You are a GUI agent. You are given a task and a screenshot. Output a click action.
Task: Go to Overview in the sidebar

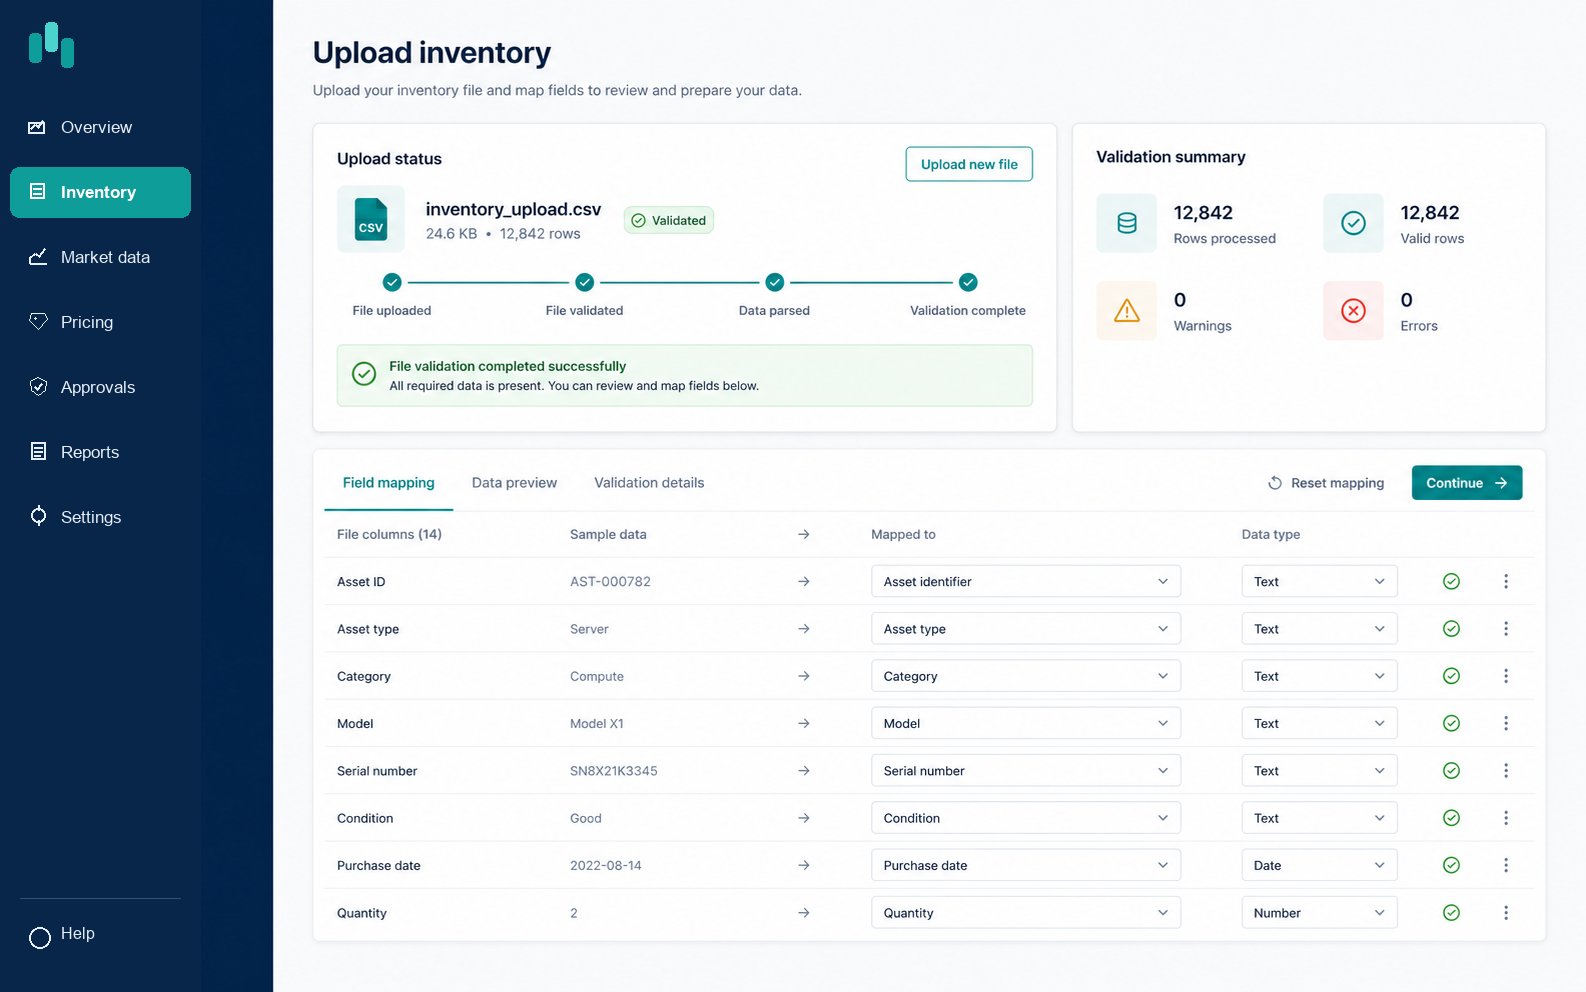pyautogui.click(x=100, y=127)
